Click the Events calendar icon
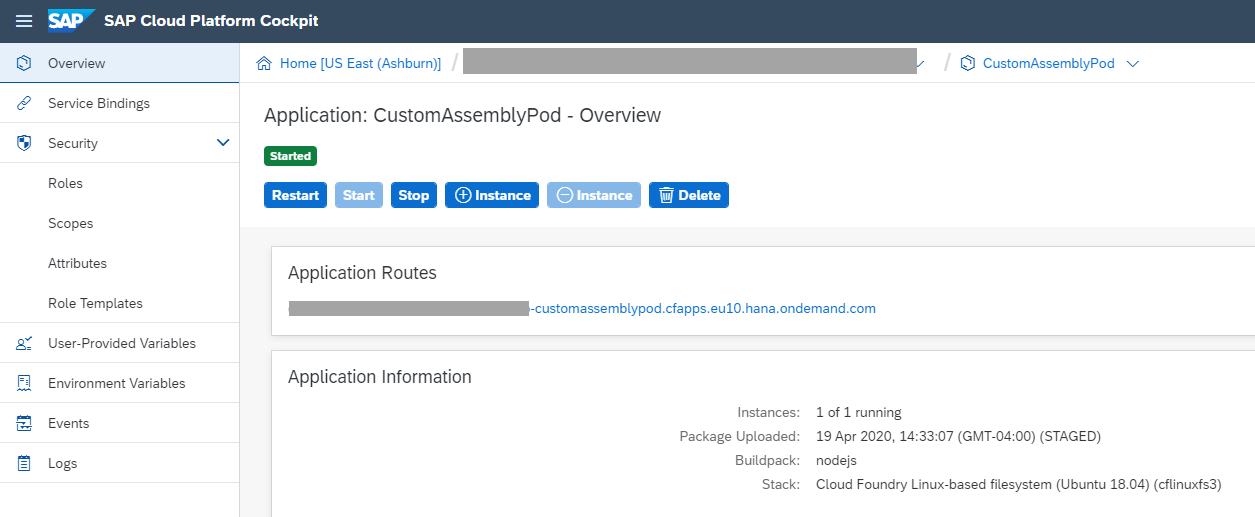The image size is (1255, 517). pos(24,423)
